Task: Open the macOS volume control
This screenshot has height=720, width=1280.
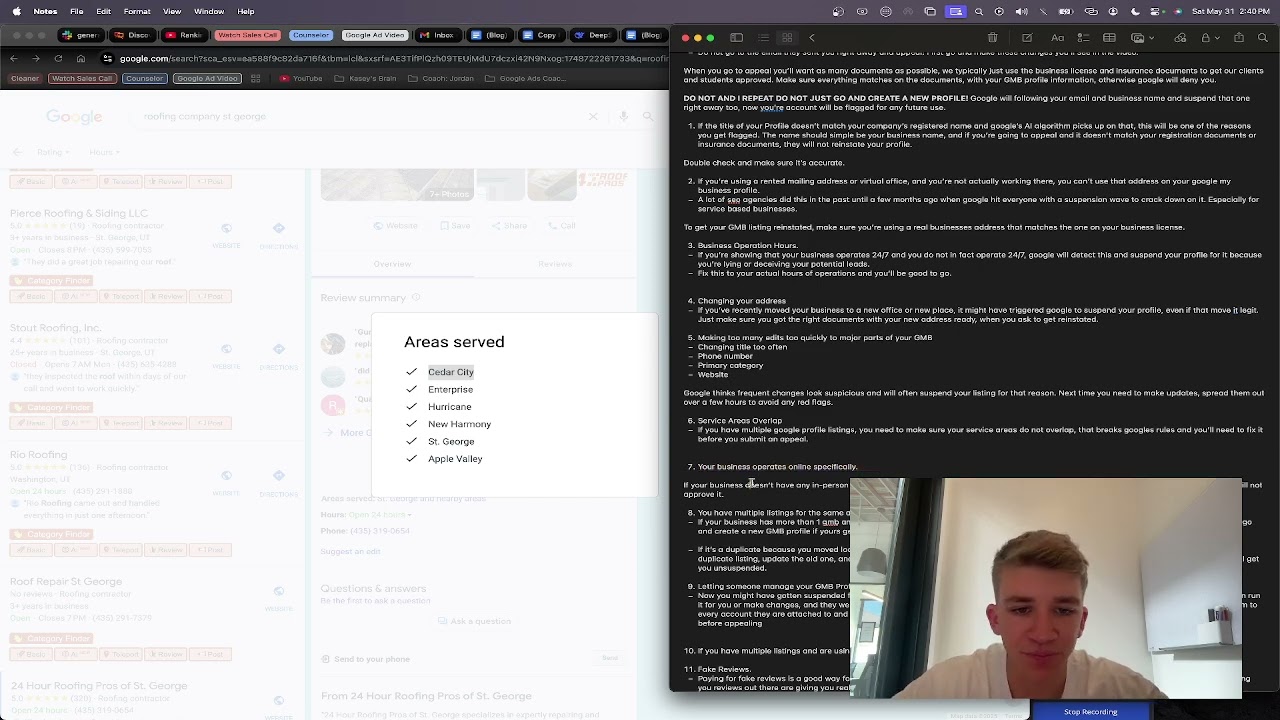Action: coord(1021,11)
